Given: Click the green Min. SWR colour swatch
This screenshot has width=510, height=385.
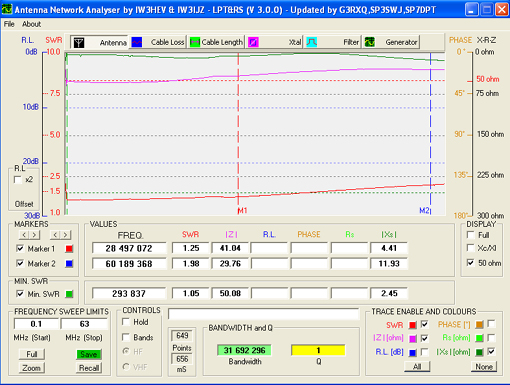Looking at the screenshot, I should tap(69, 294).
